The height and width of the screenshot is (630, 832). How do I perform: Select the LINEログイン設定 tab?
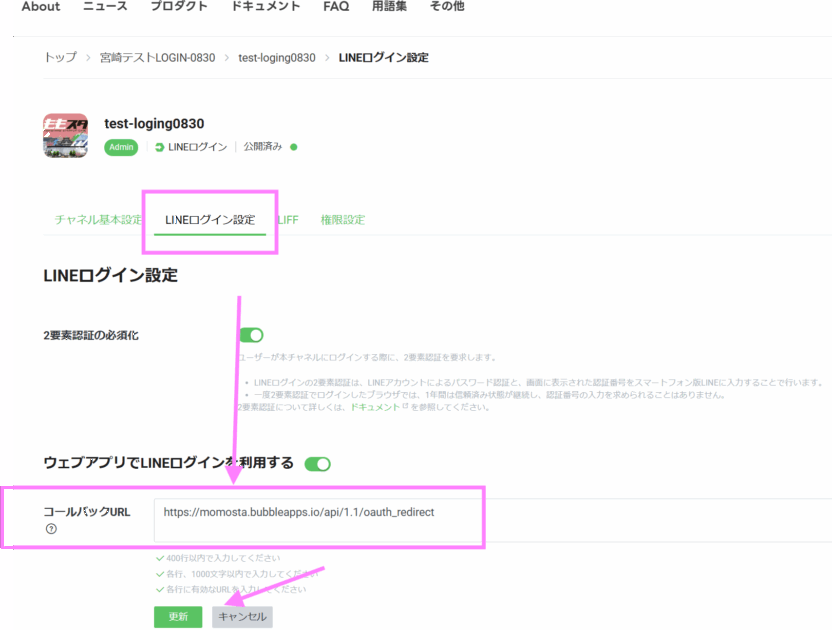pyautogui.click(x=210, y=220)
